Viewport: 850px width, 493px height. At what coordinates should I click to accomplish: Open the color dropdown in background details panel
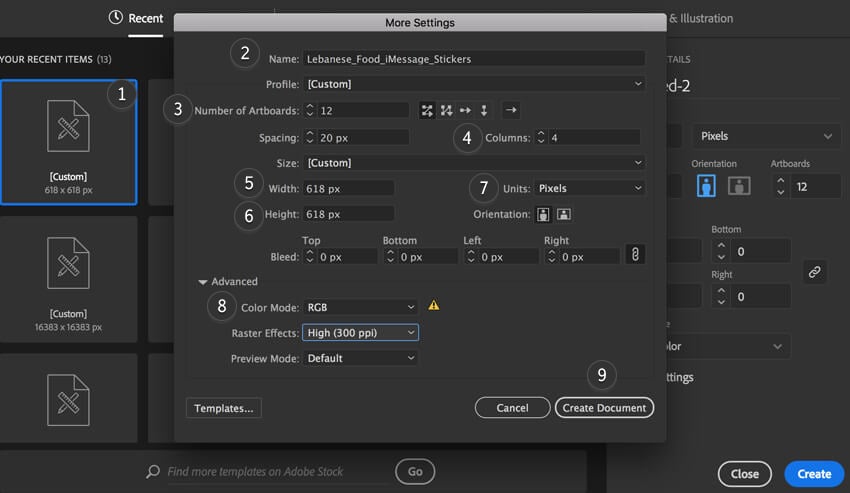tap(728, 346)
